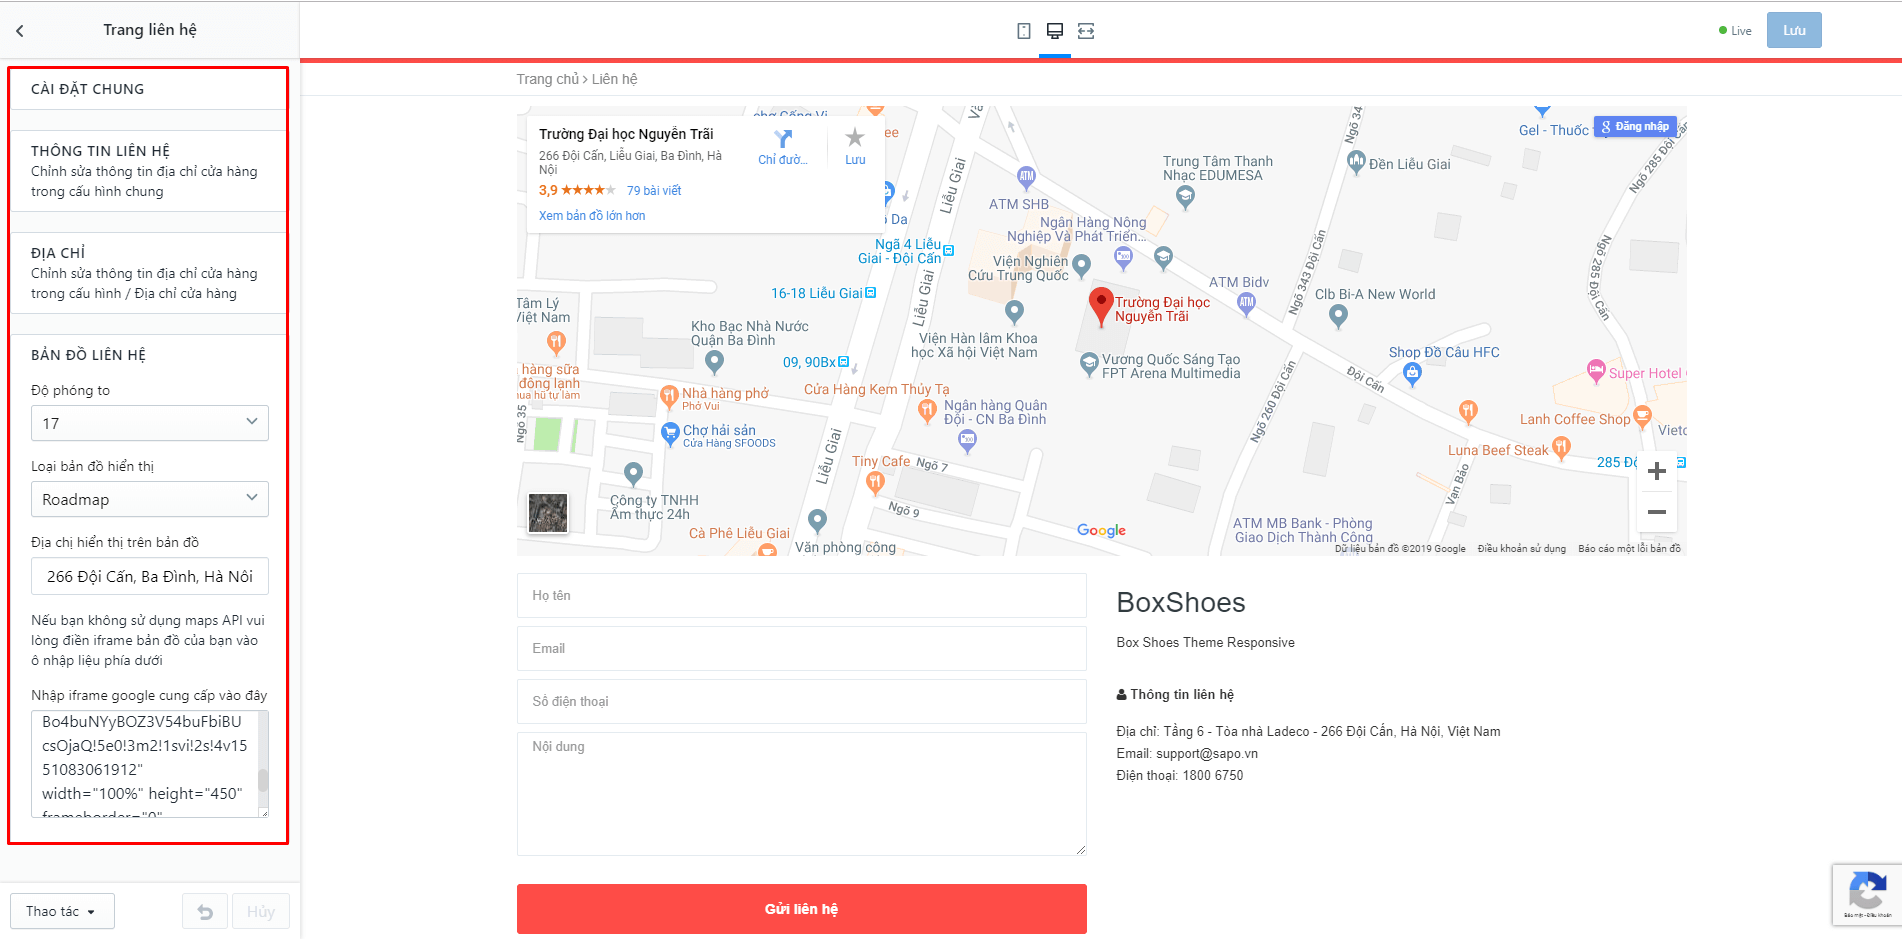Image resolution: width=1902 pixels, height=939 pixels.
Task: Open the map type dropdown showing Roadmap
Action: [x=150, y=499]
